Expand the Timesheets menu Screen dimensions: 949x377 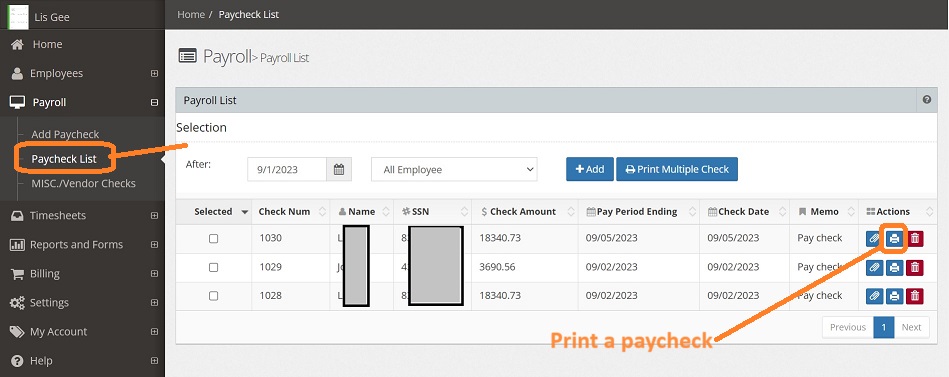154,215
